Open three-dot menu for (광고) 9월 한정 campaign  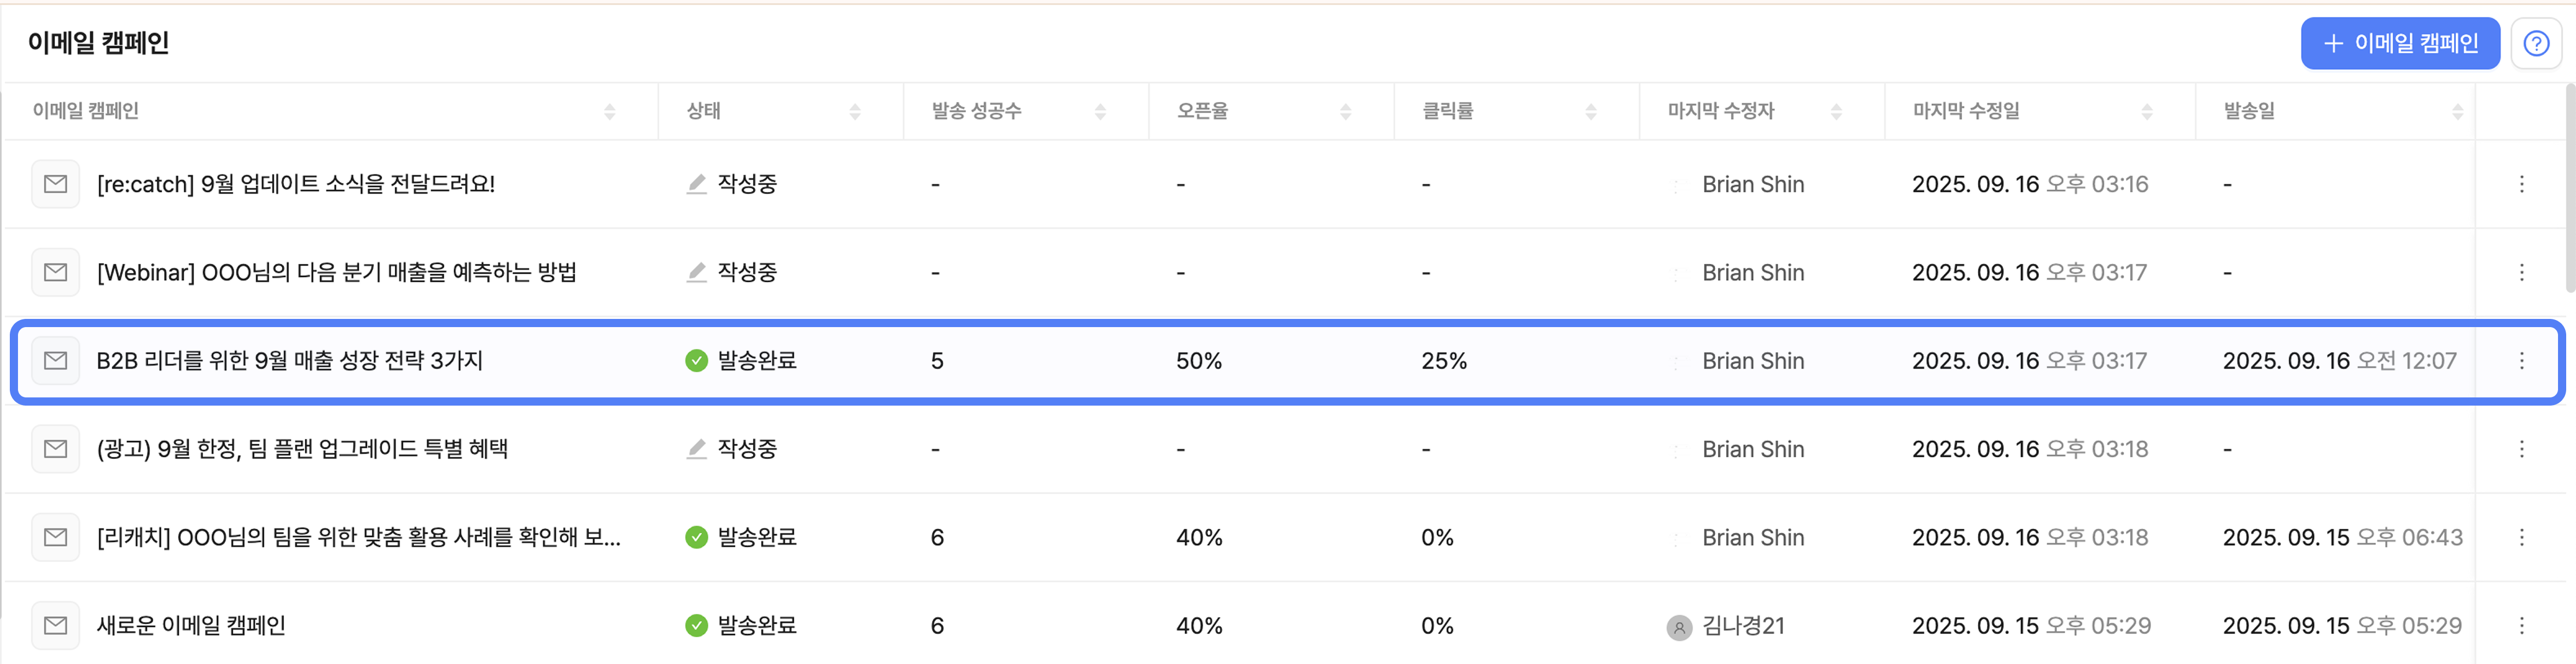click(2521, 449)
